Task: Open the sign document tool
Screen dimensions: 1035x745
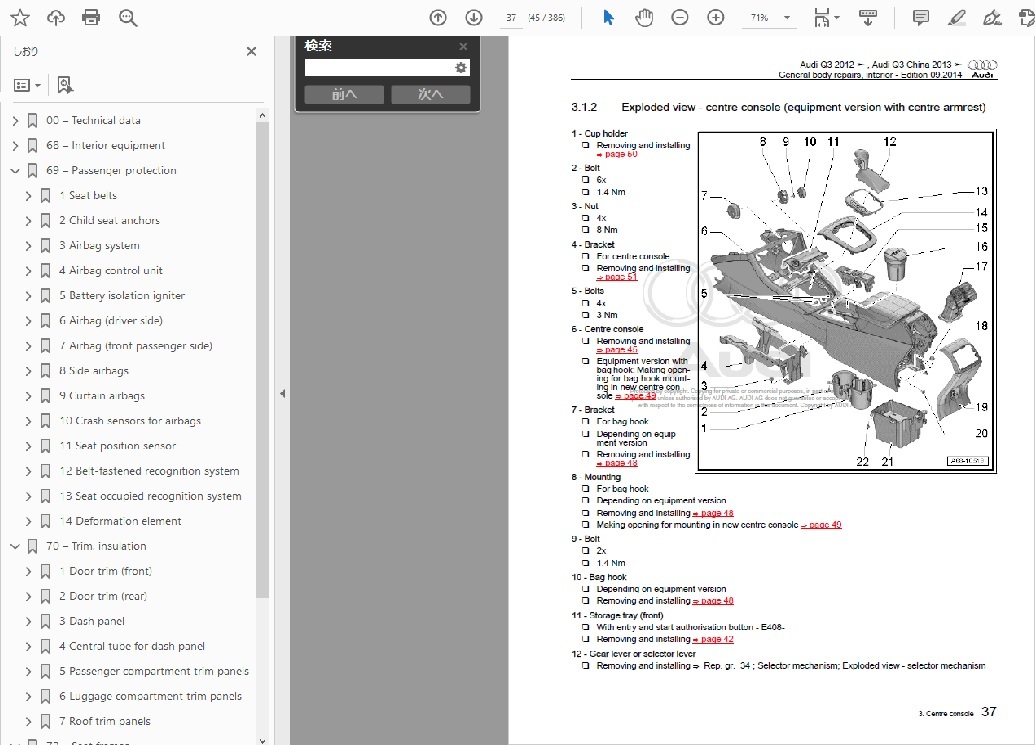Action: (992, 18)
